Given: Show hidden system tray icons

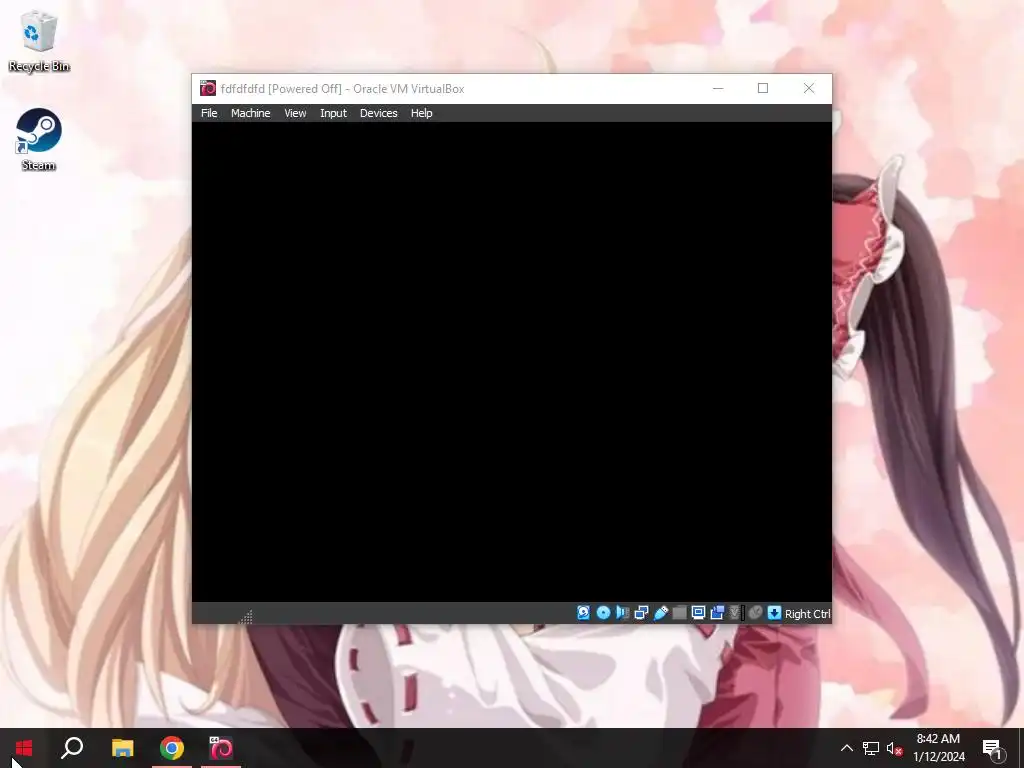Looking at the screenshot, I should 846,748.
